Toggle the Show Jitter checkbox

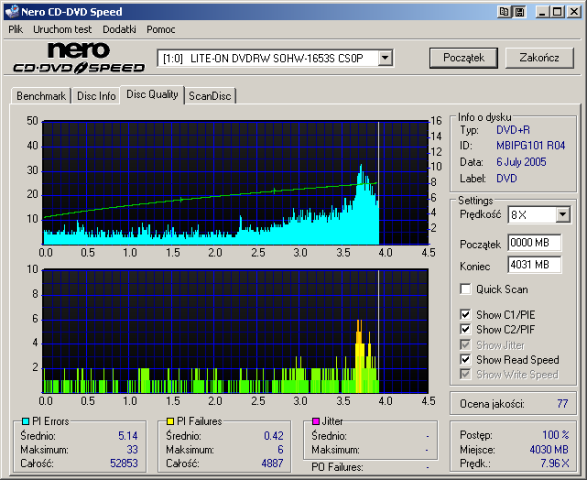465,344
